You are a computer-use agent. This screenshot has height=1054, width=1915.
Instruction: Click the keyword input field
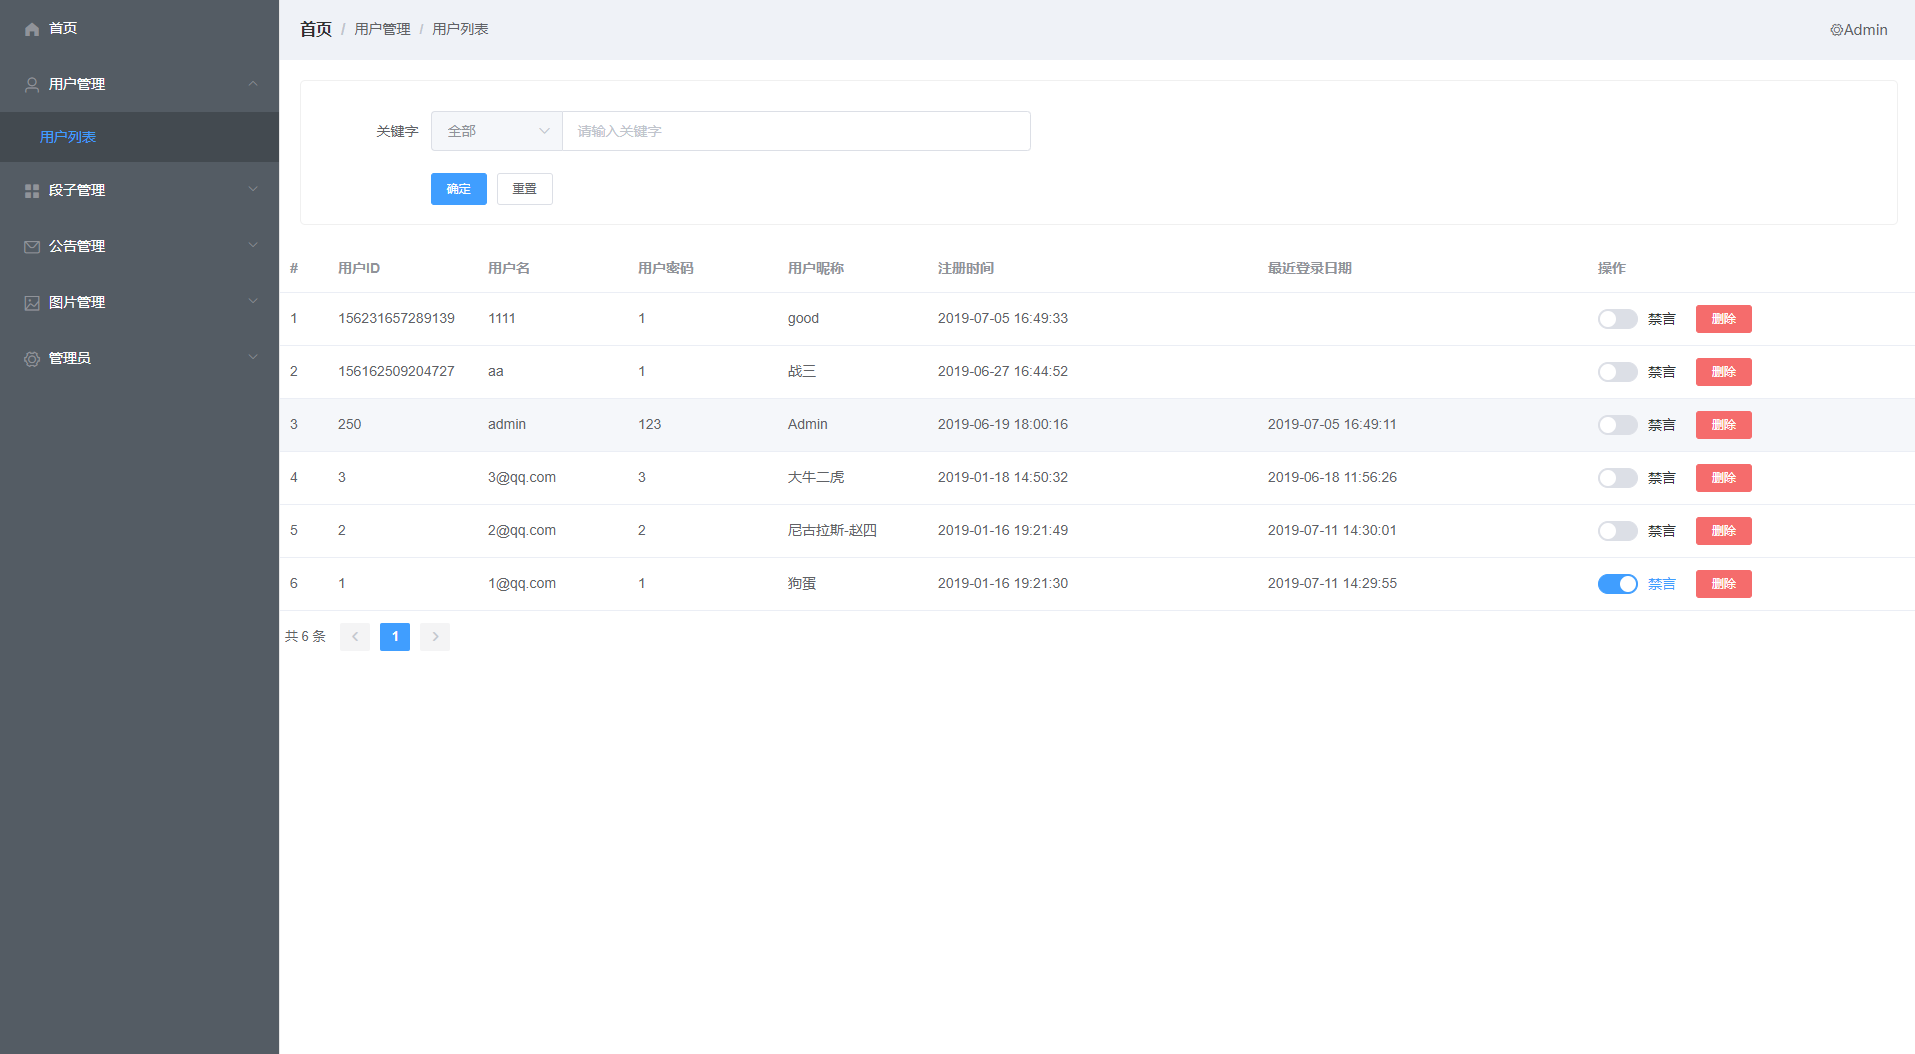point(797,131)
